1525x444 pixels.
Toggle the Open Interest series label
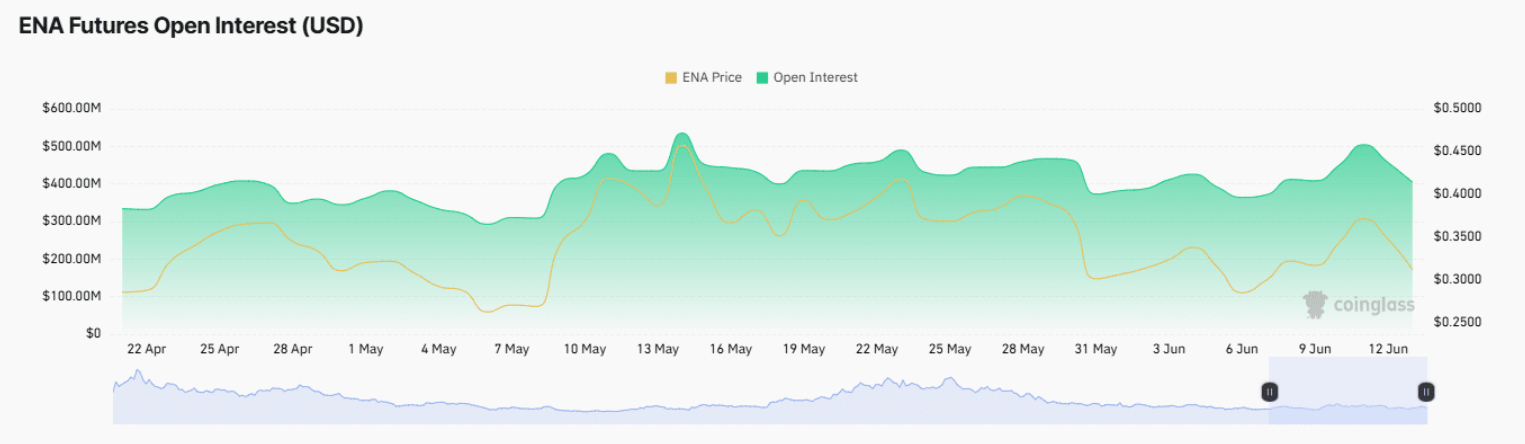pos(815,77)
